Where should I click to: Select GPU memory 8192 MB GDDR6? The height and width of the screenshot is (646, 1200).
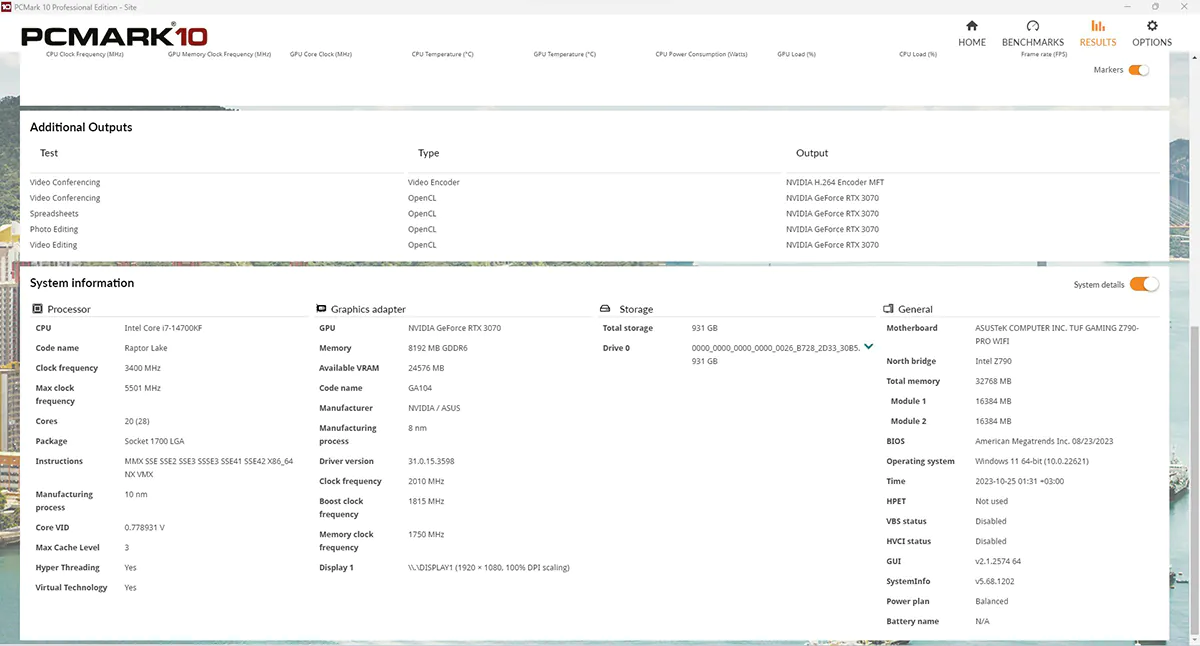coord(438,348)
